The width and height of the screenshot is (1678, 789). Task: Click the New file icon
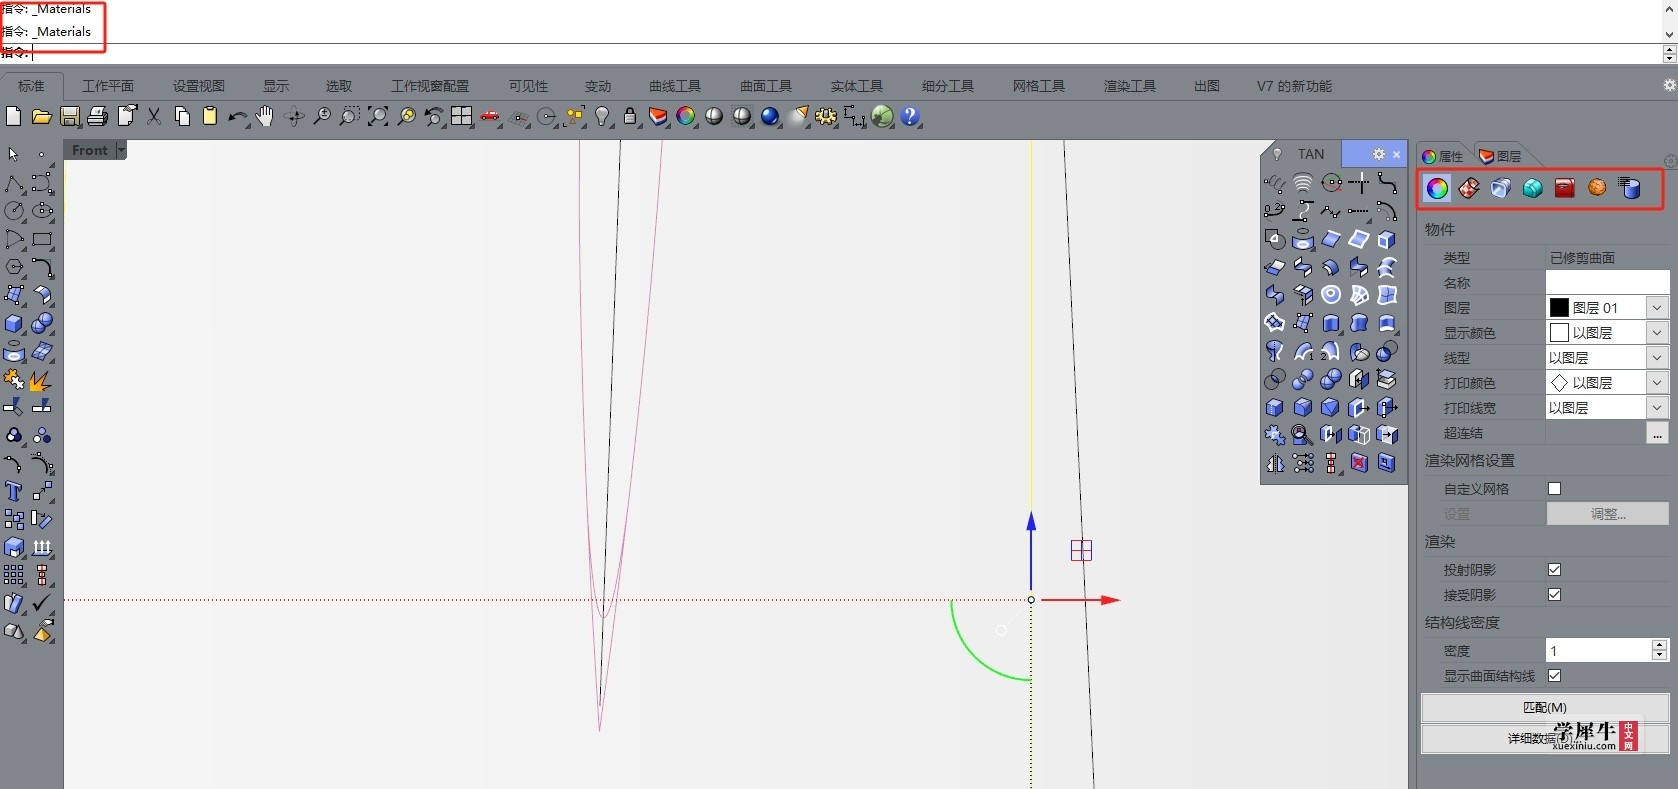pyautogui.click(x=13, y=117)
